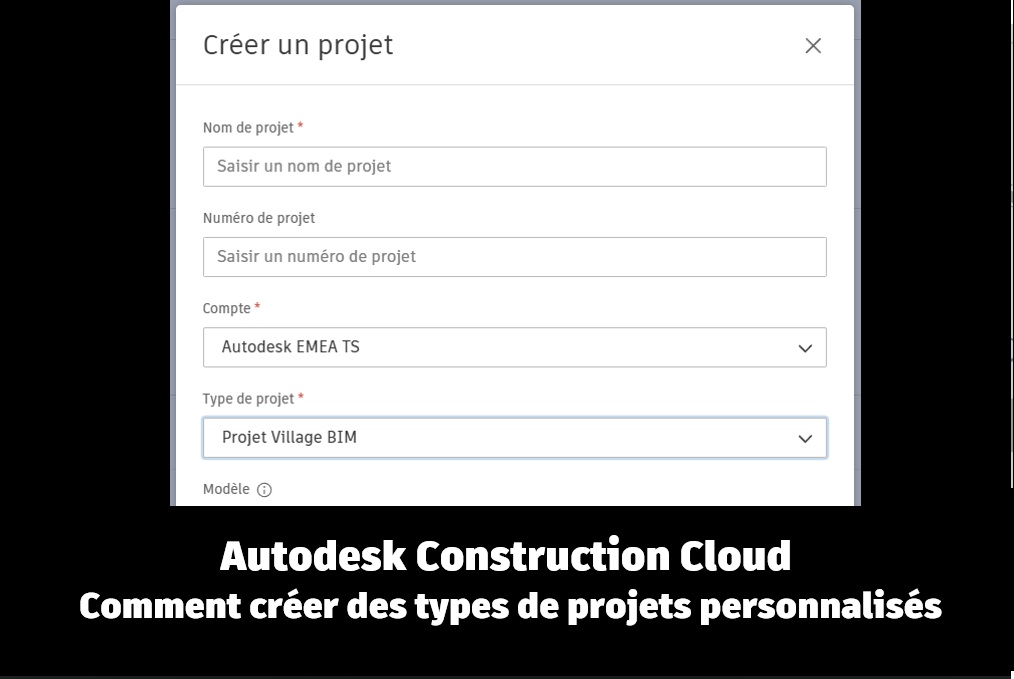1014x679 pixels.
Task: Click the chevron on the Compte field
Action: click(x=804, y=347)
